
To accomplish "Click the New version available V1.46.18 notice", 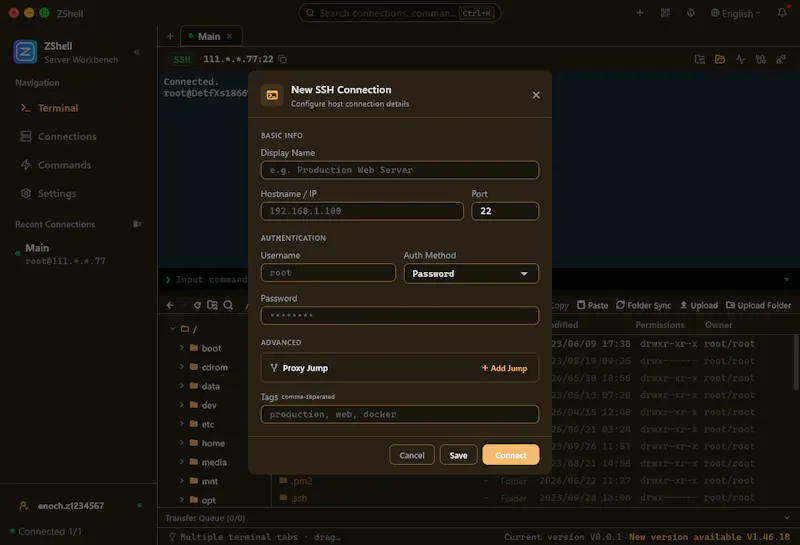I will pos(709,537).
